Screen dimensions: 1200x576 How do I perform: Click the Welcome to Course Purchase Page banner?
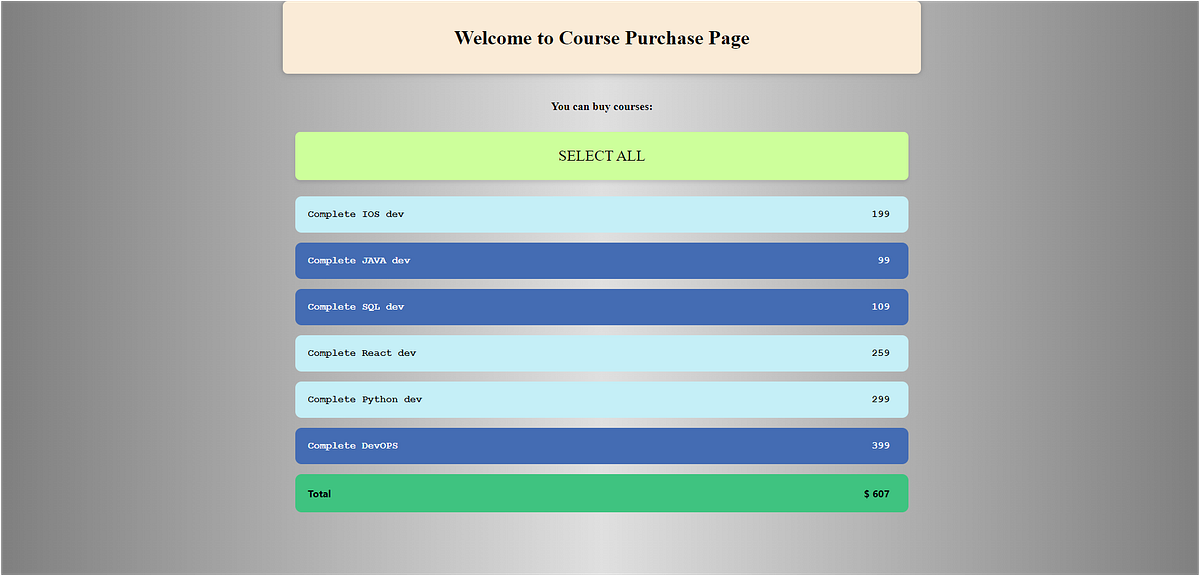[x=601, y=38]
